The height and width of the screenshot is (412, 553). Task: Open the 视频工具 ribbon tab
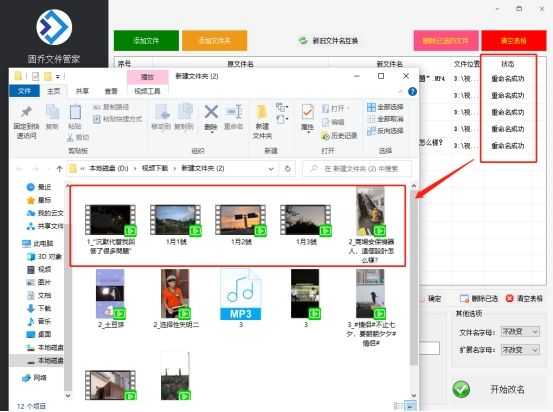point(147,91)
